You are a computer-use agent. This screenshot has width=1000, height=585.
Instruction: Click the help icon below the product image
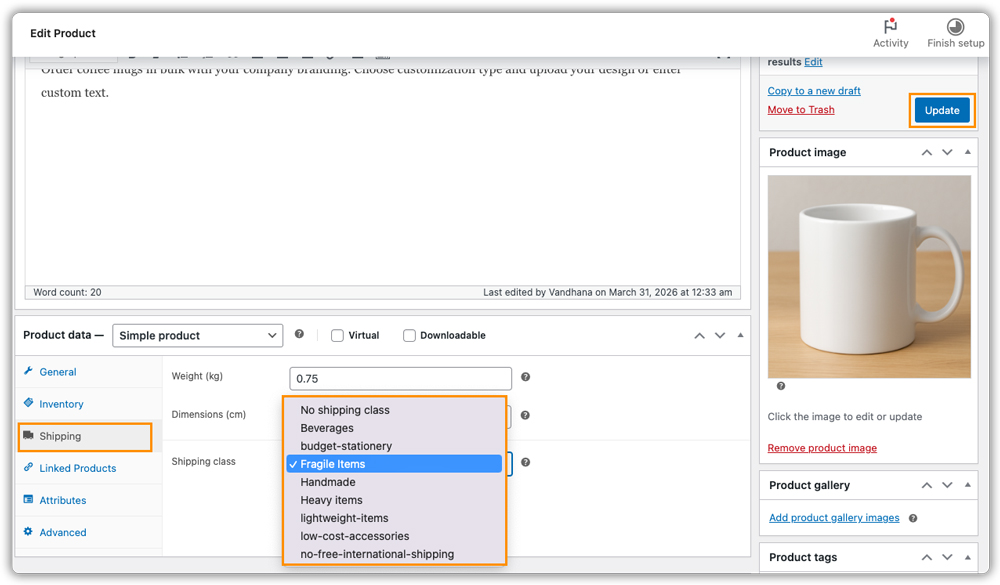click(x=781, y=386)
